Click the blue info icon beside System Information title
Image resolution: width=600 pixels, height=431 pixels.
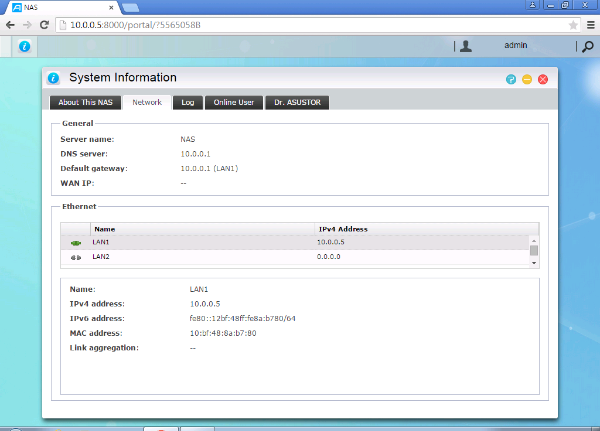coord(53,78)
